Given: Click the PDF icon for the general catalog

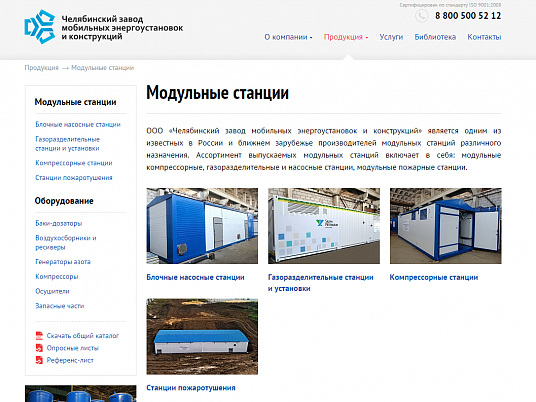Looking at the screenshot, I should (x=39, y=335).
